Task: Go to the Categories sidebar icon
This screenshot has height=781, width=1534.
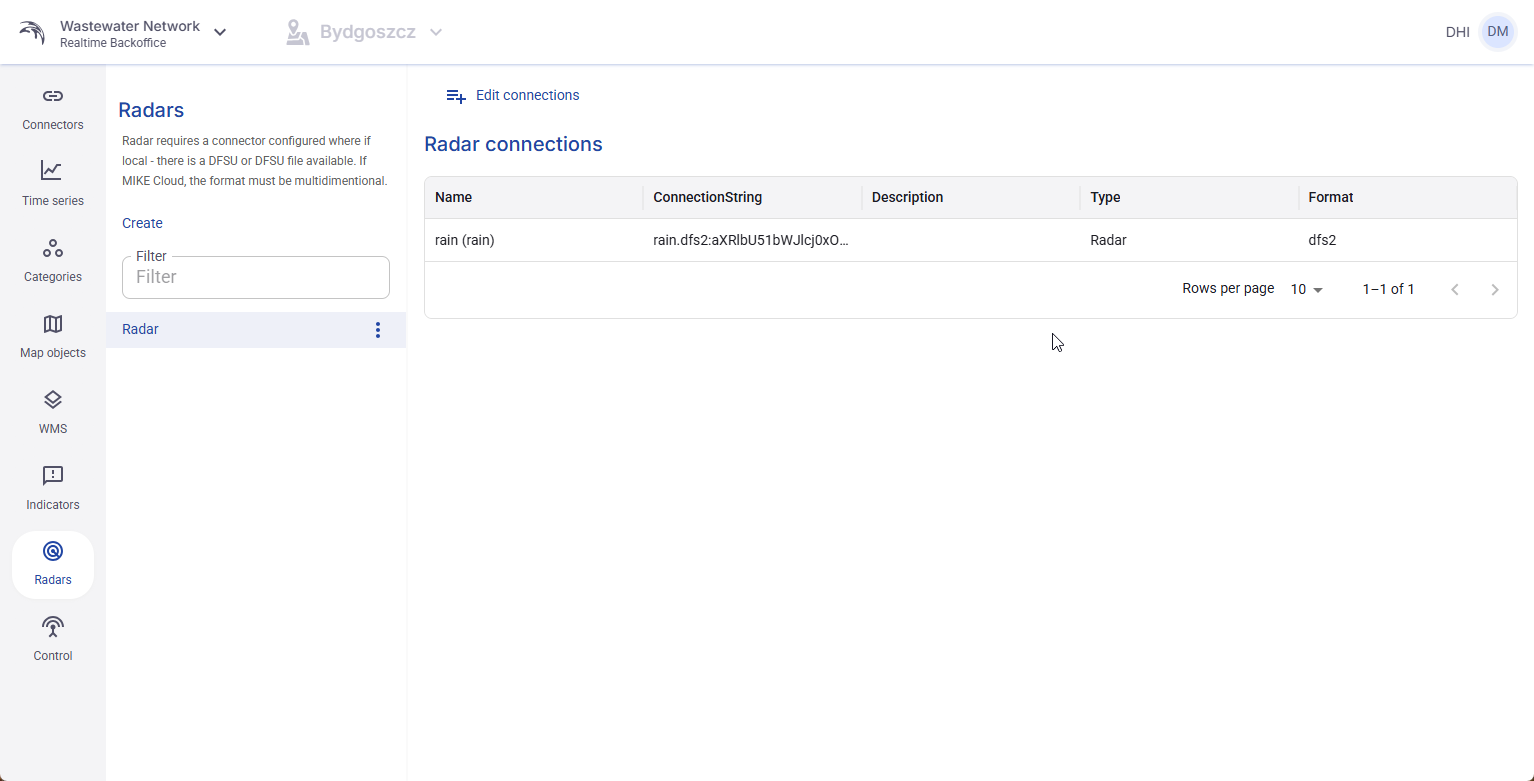Action: [x=52, y=247]
